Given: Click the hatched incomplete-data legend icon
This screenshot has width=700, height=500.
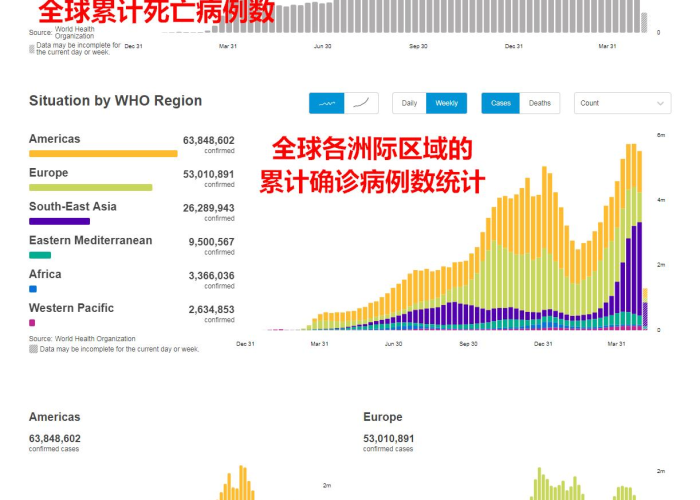Looking at the screenshot, I should pos(33,349).
